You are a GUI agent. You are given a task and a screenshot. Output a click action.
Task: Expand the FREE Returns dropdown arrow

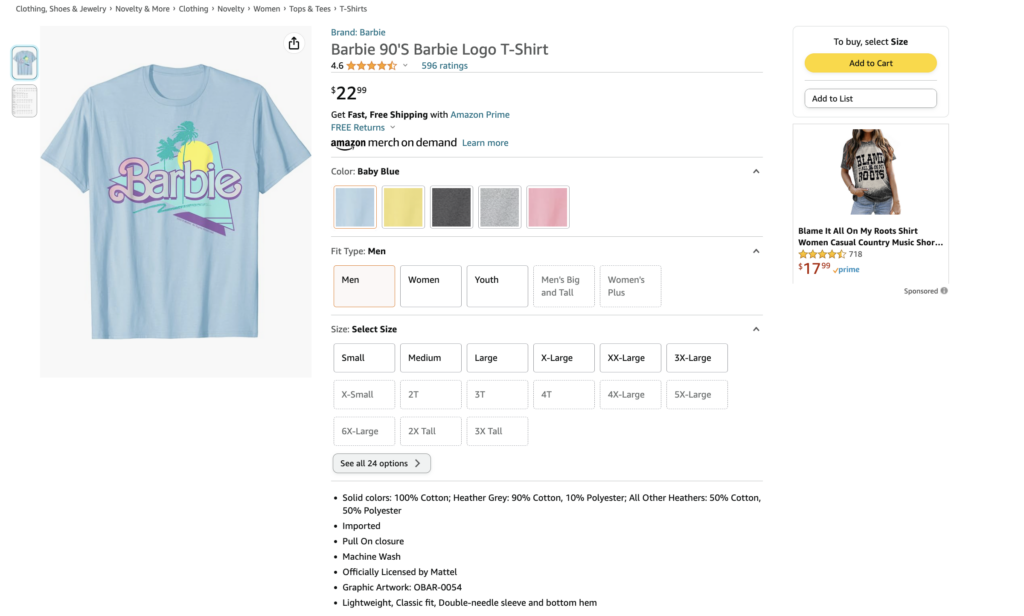pyautogui.click(x=392, y=127)
